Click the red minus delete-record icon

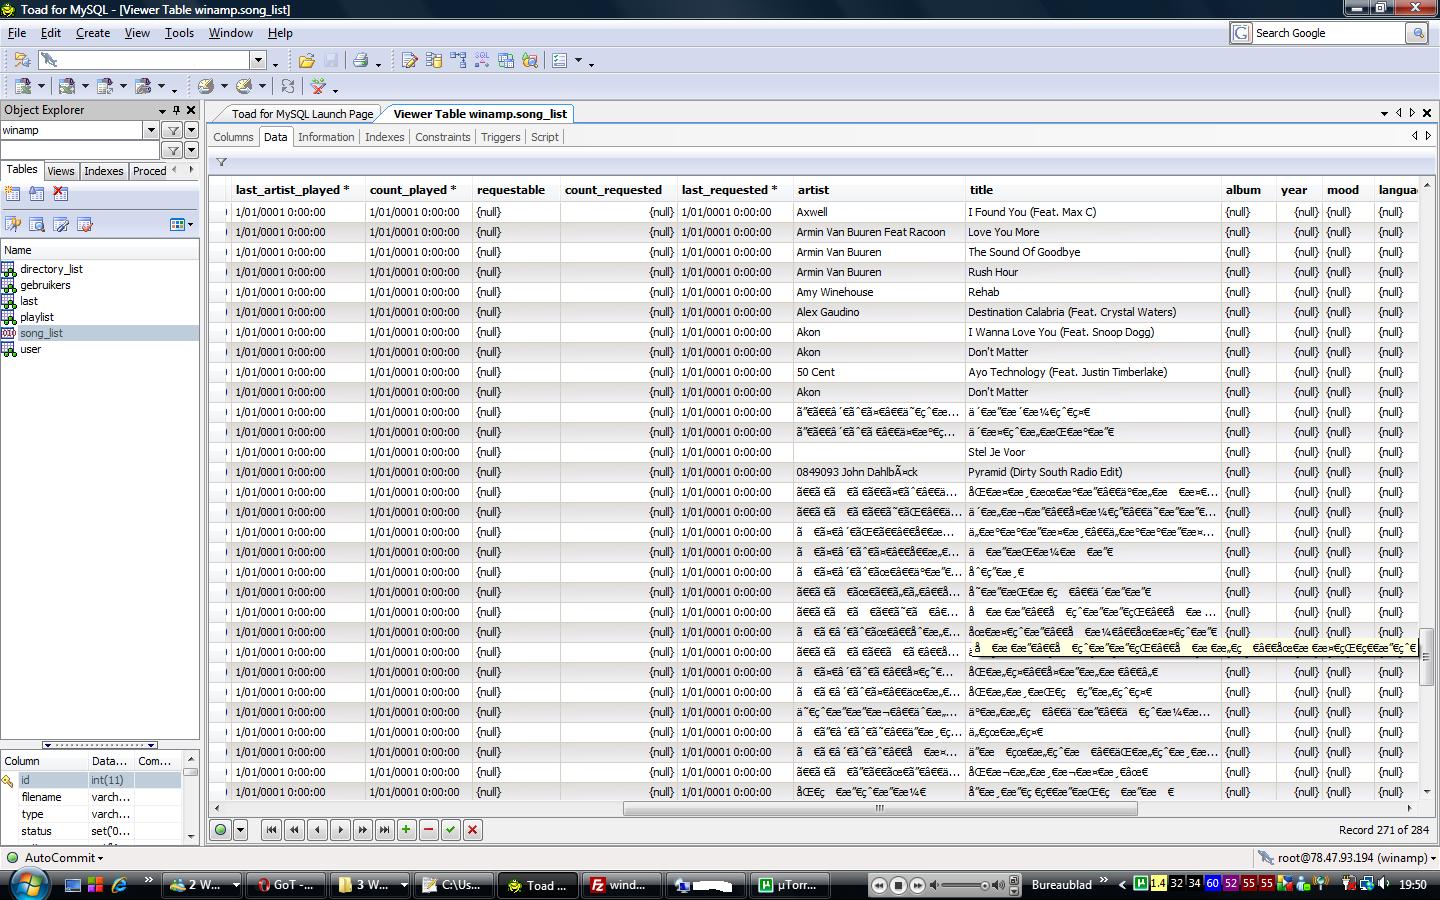[429, 829]
